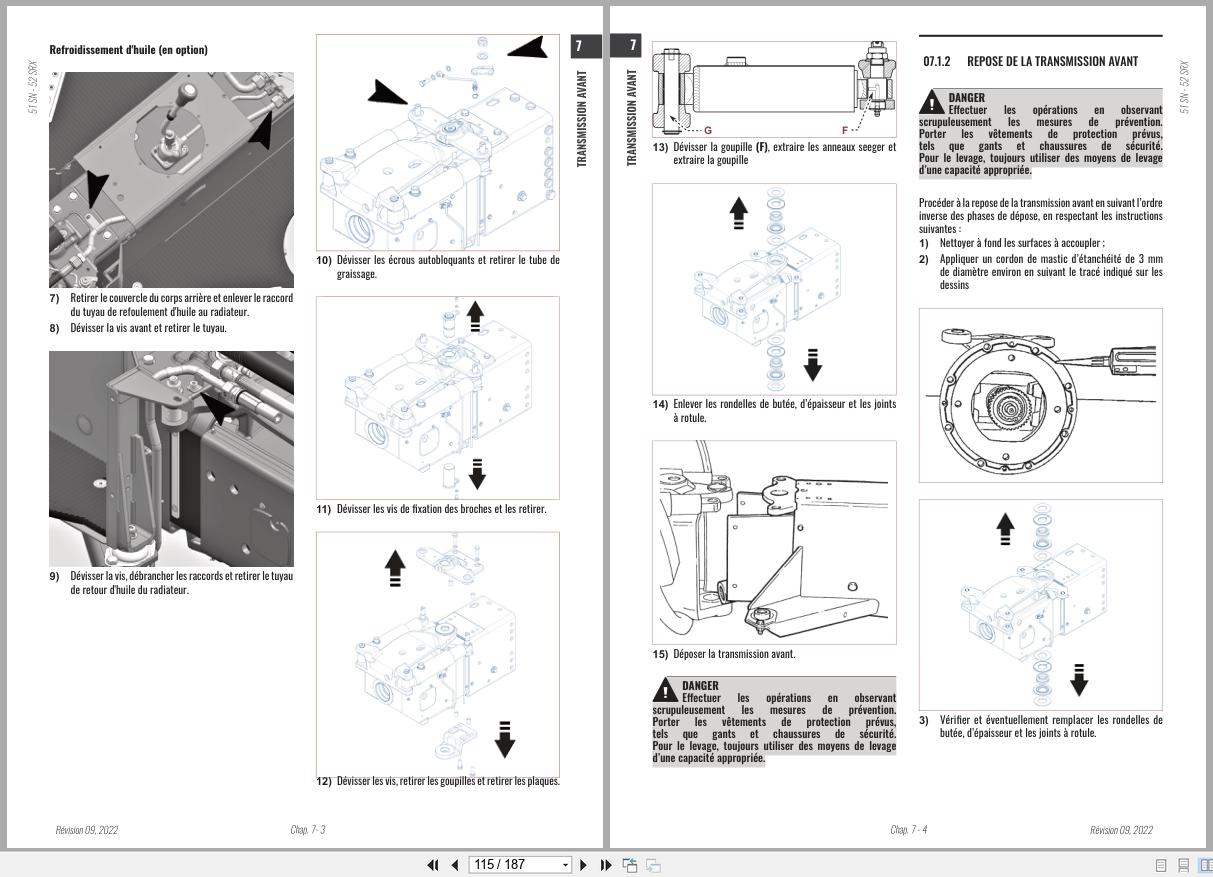Click the transmission support bracket drawing
The width and height of the screenshot is (1213, 877).
tap(774, 541)
